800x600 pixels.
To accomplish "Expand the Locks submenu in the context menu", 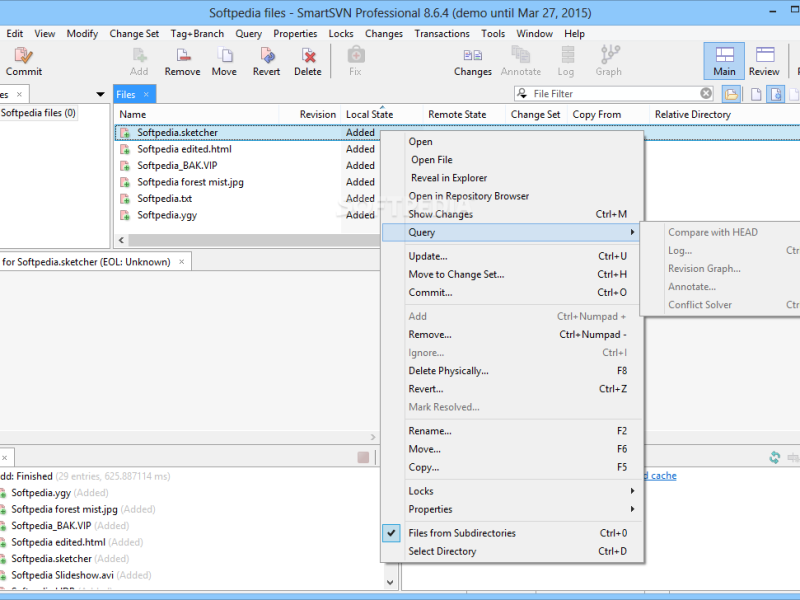I will pyautogui.click(x=512, y=491).
